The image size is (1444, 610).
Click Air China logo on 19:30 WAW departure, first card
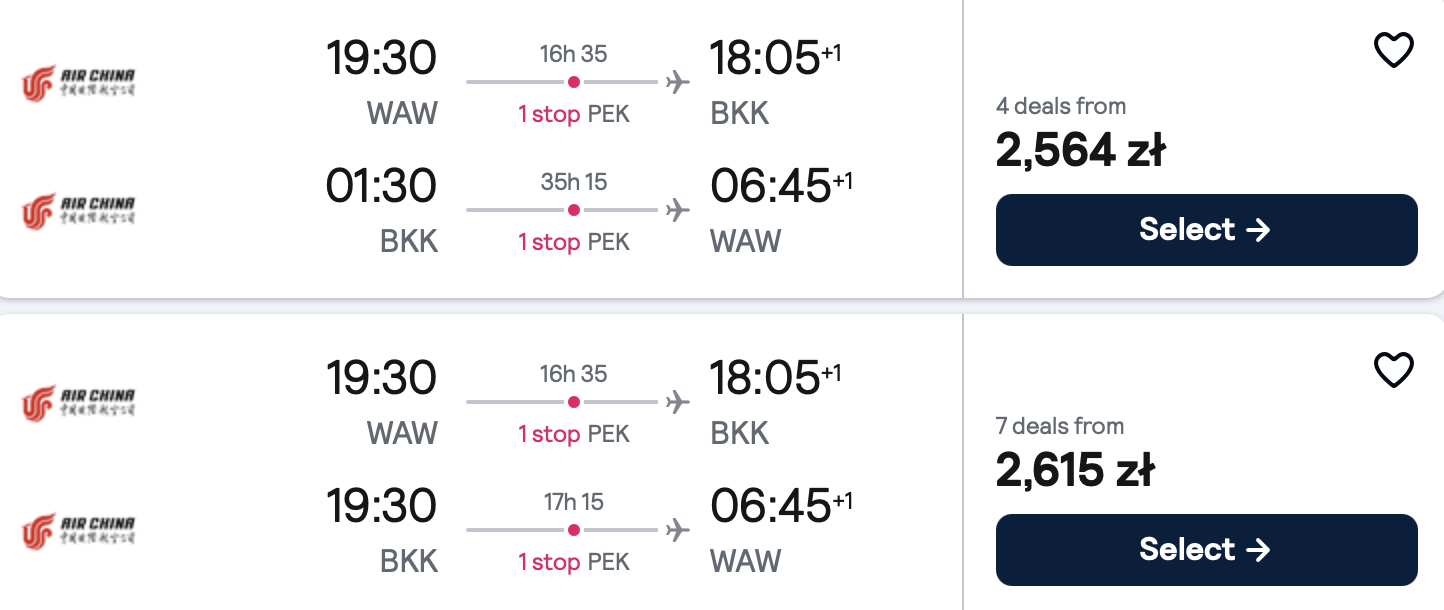(x=78, y=83)
